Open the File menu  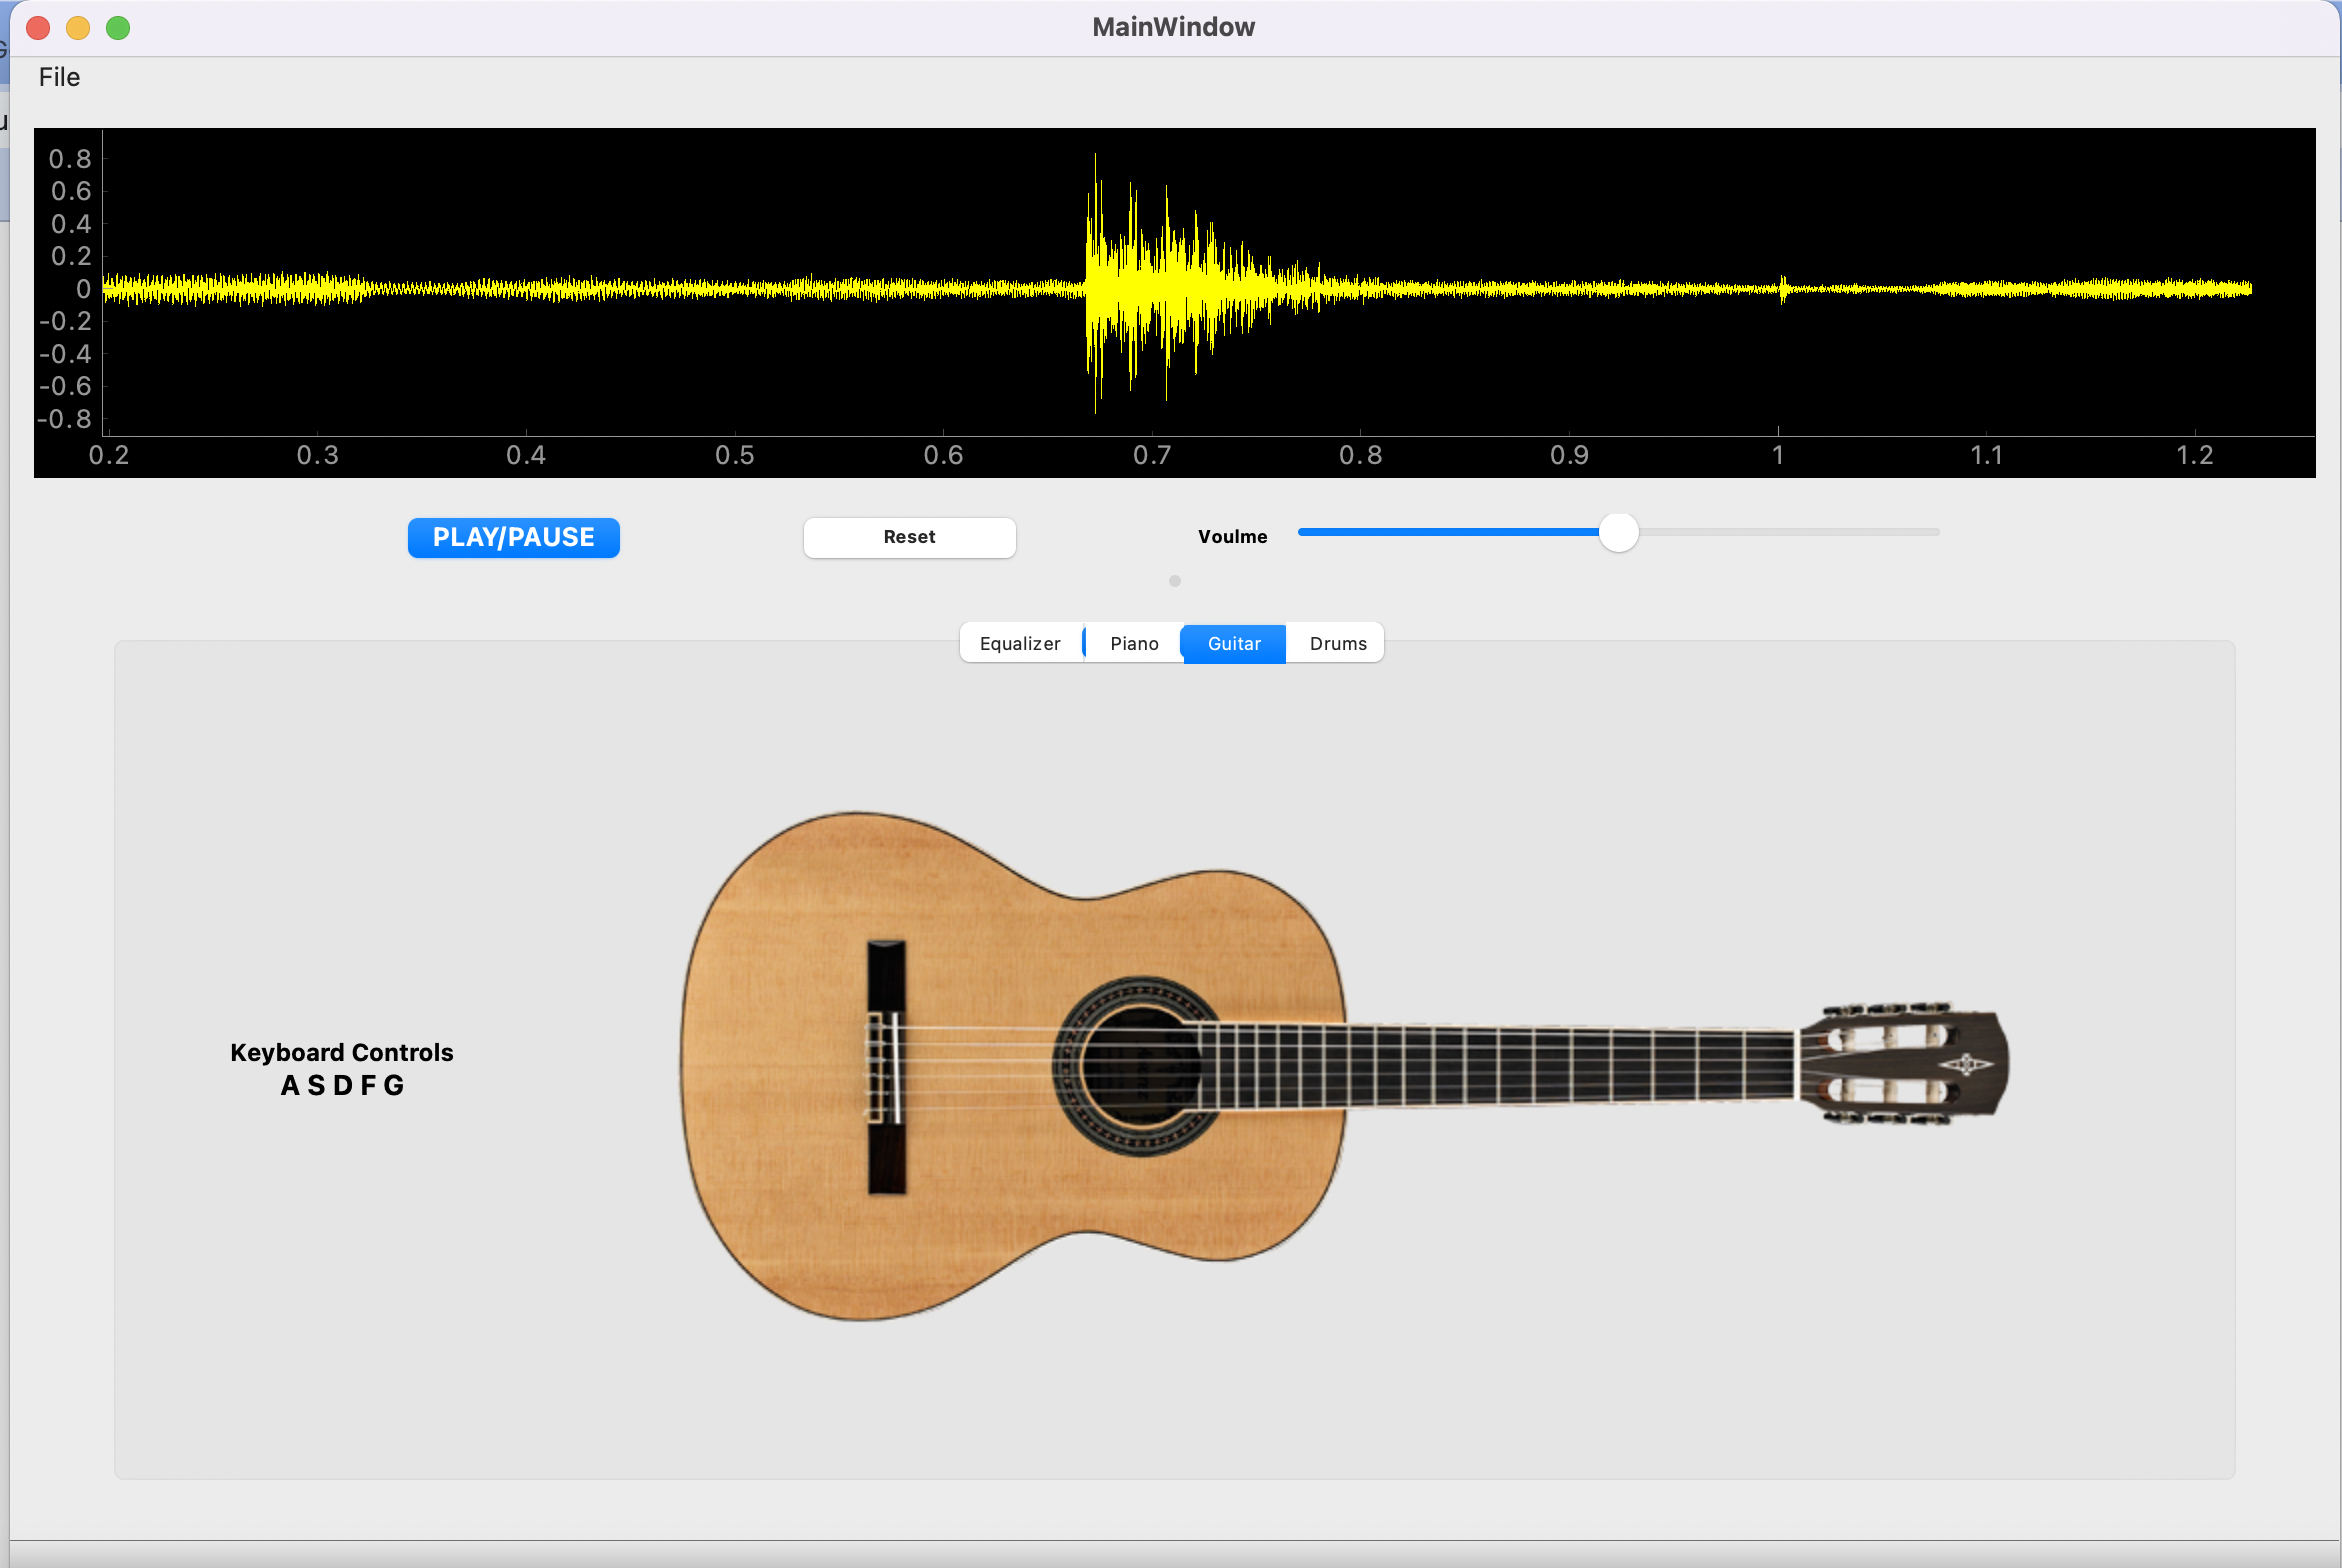point(59,77)
